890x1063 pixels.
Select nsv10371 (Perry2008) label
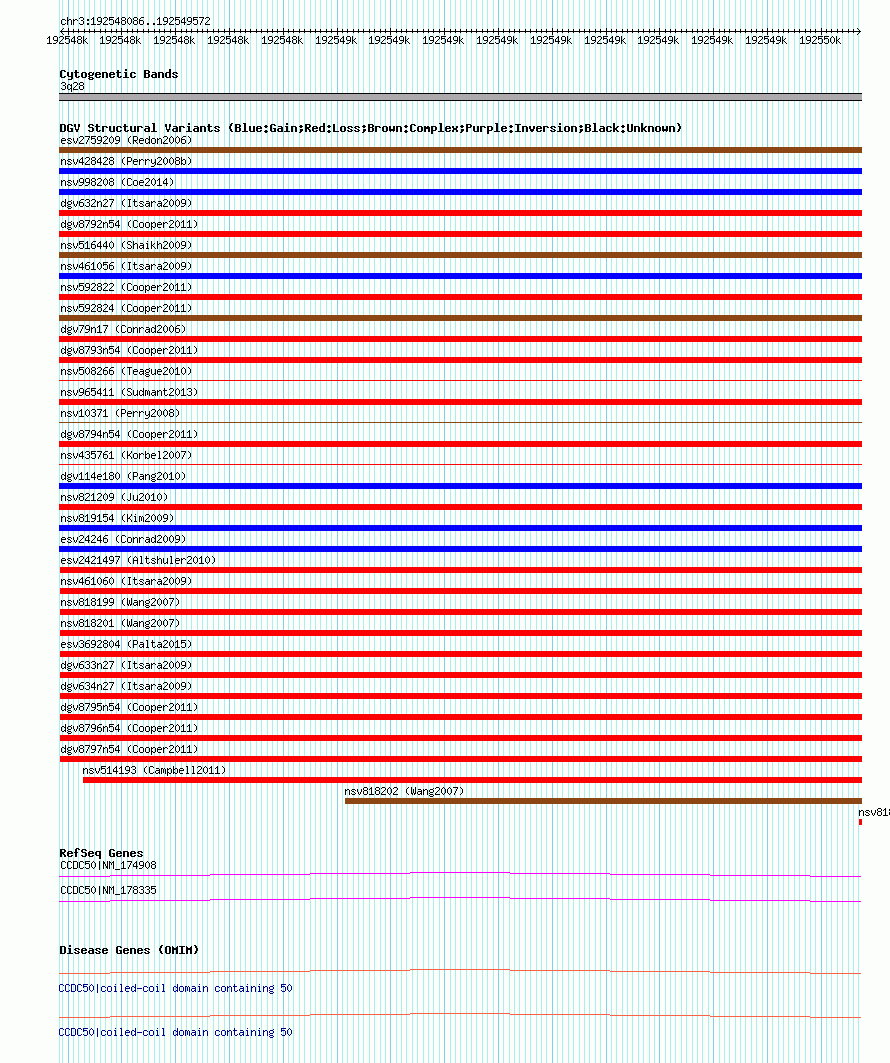pos(120,414)
